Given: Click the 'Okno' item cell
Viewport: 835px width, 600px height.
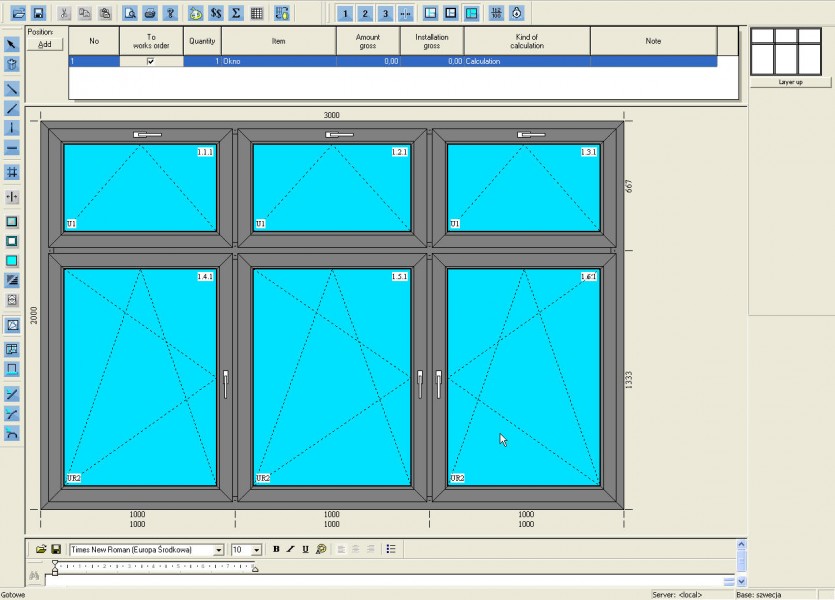Looking at the screenshot, I should click(279, 61).
